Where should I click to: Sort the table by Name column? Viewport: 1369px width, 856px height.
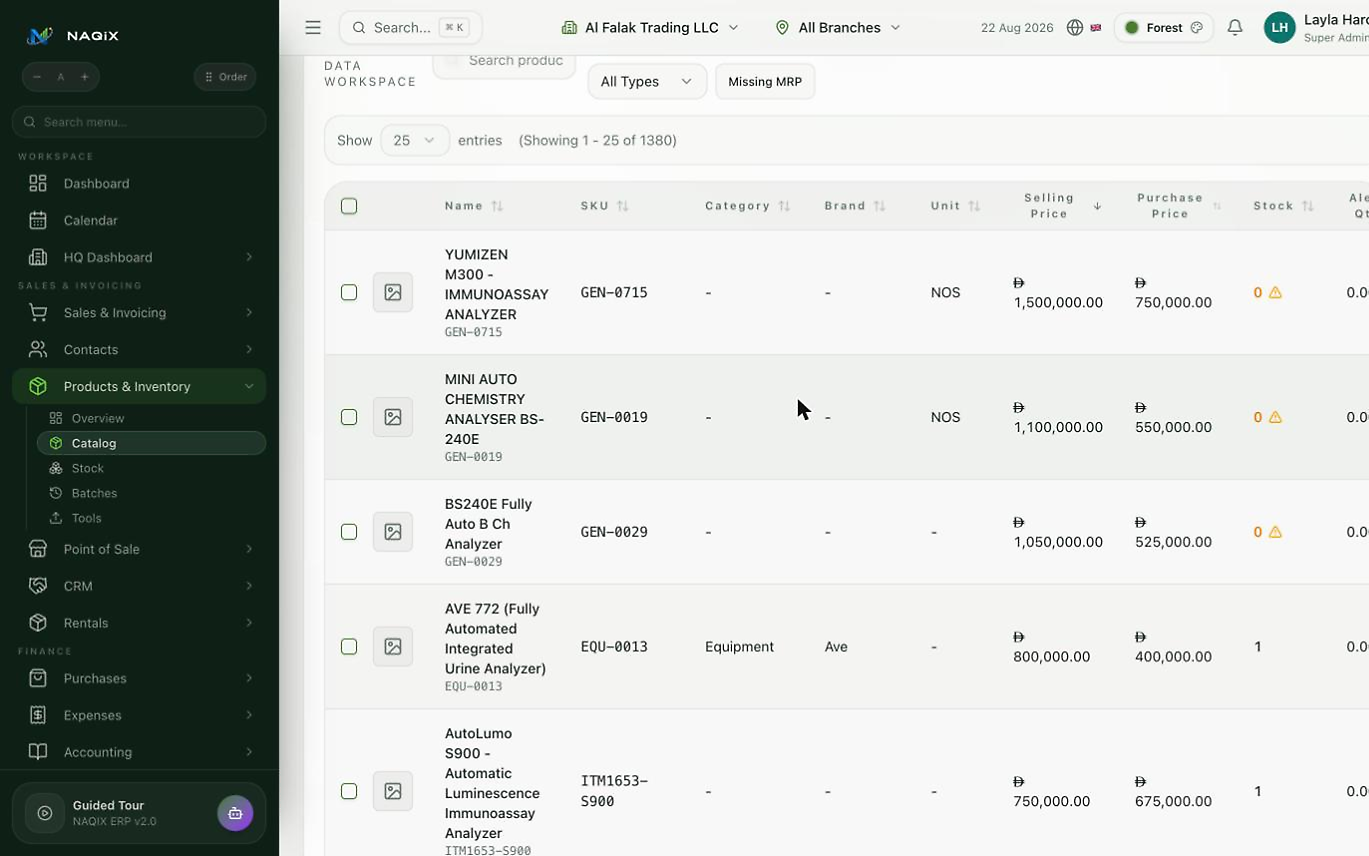tap(474, 206)
